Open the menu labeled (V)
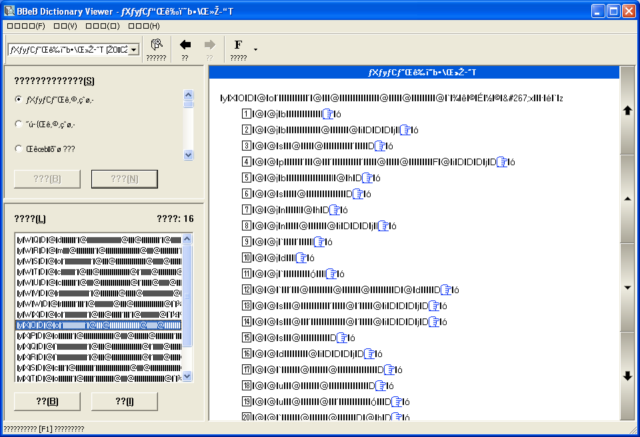Screen dimensions: 640x437 (x=65, y=26)
